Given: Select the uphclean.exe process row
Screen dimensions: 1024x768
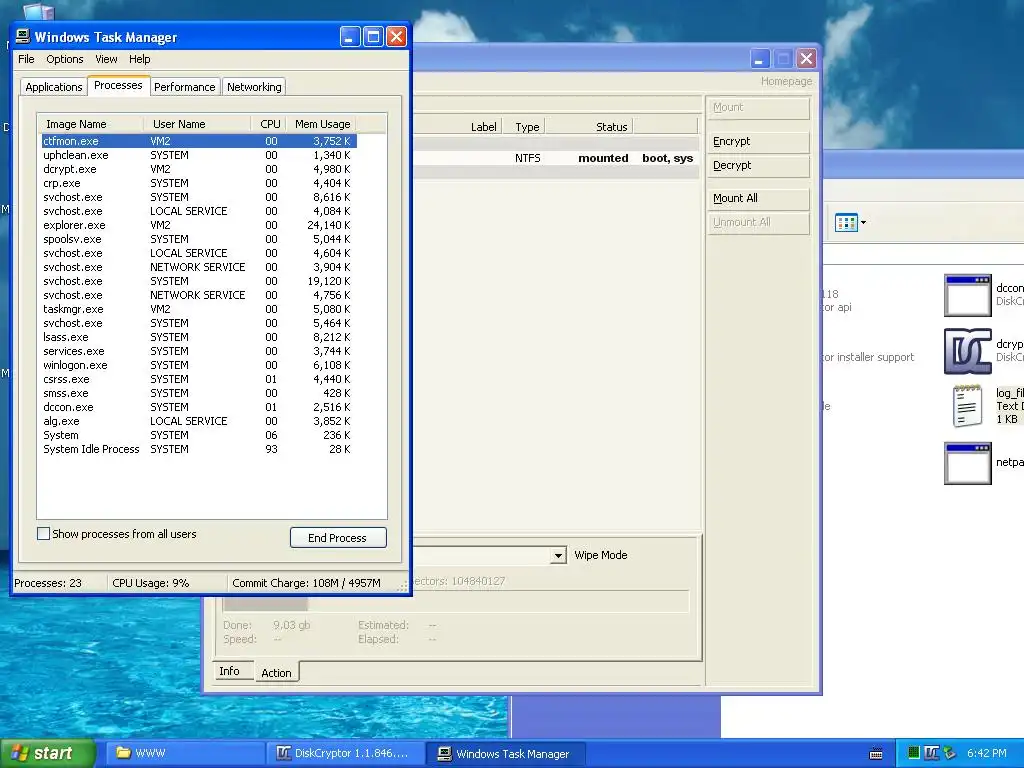Looking at the screenshot, I should [199, 155].
